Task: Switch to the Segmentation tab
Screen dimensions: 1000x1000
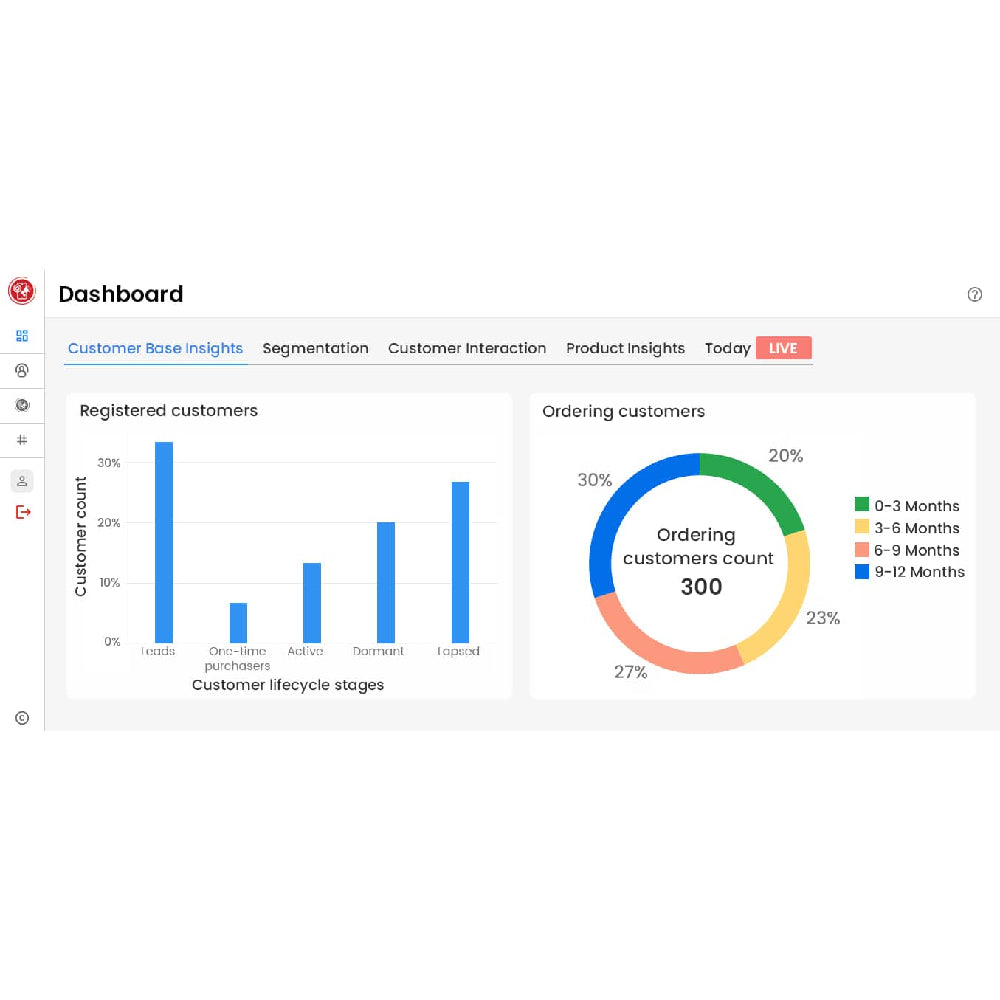Action: pos(316,348)
